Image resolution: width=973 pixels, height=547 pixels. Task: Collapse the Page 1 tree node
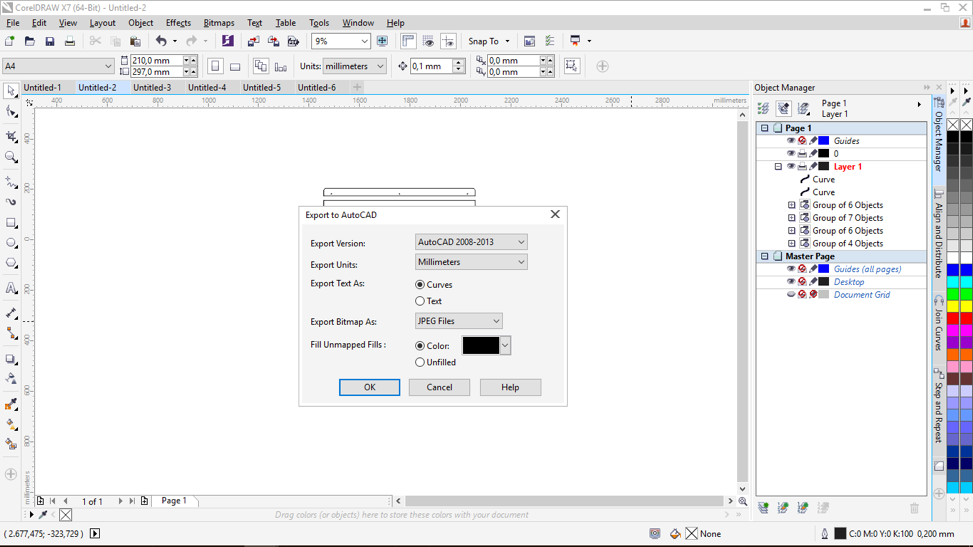(x=764, y=128)
